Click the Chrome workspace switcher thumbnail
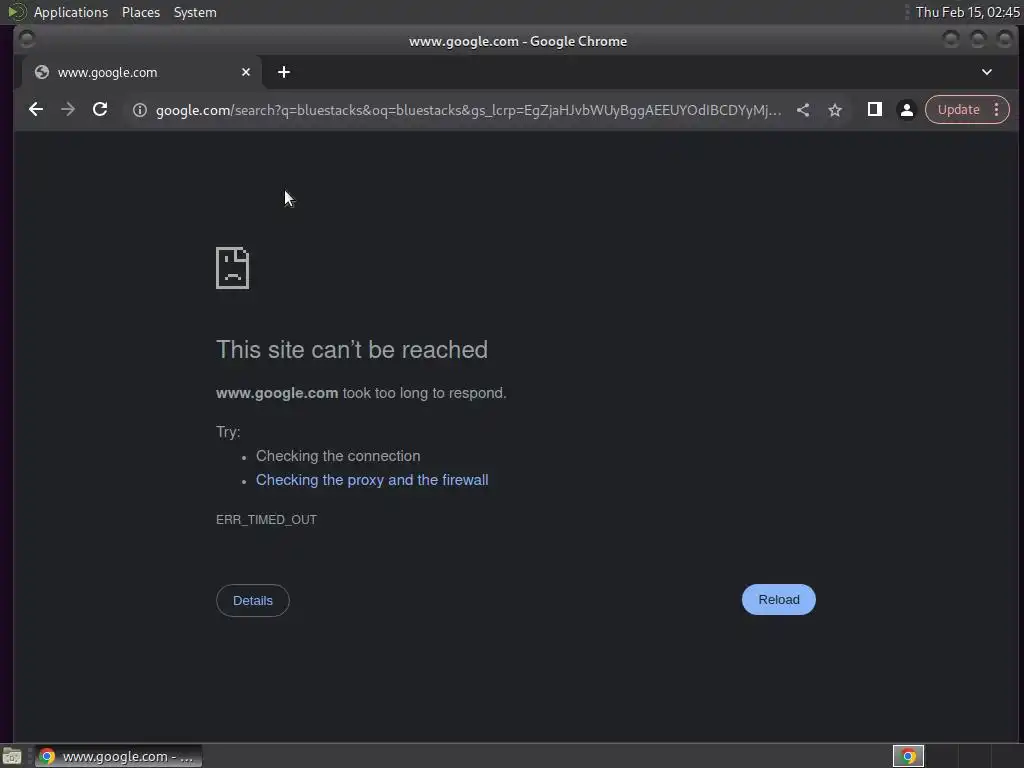The width and height of the screenshot is (1024, 768). point(908,756)
